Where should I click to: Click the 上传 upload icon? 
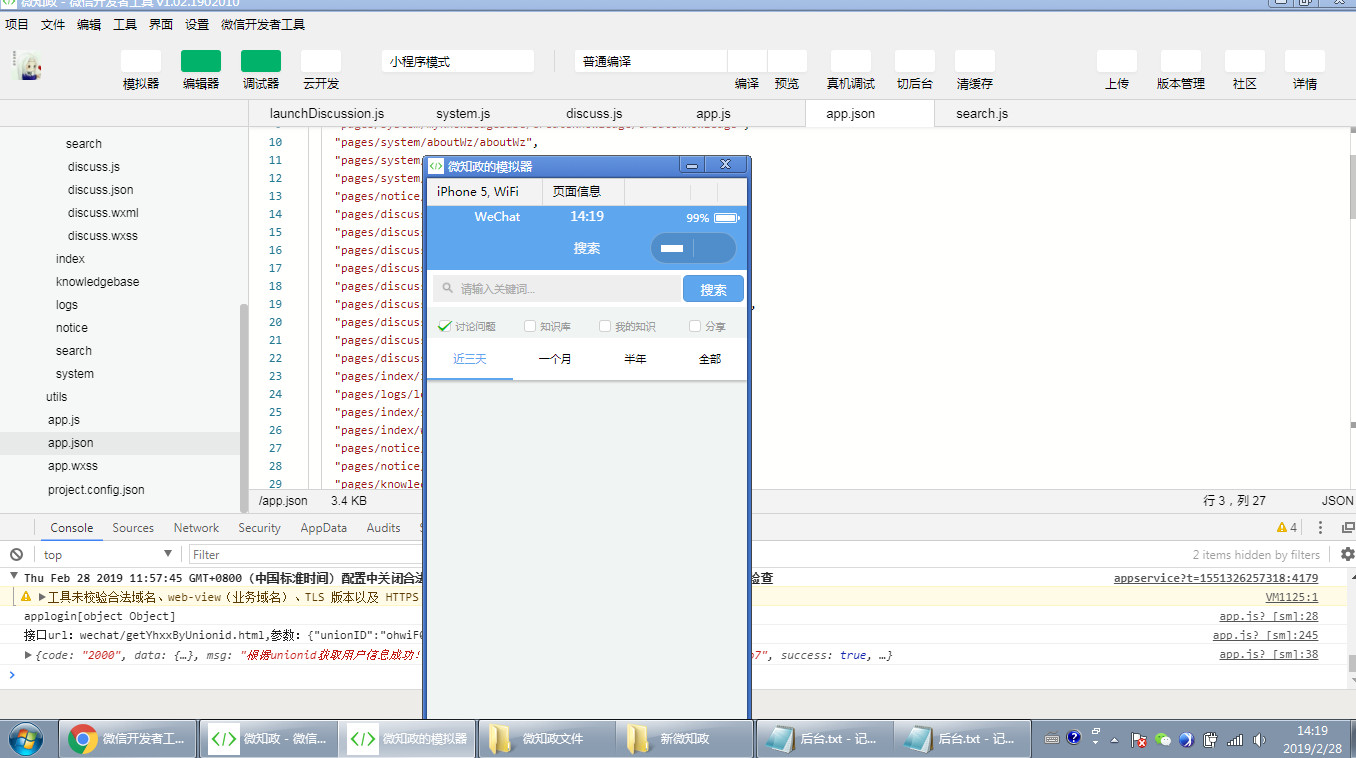click(1117, 62)
